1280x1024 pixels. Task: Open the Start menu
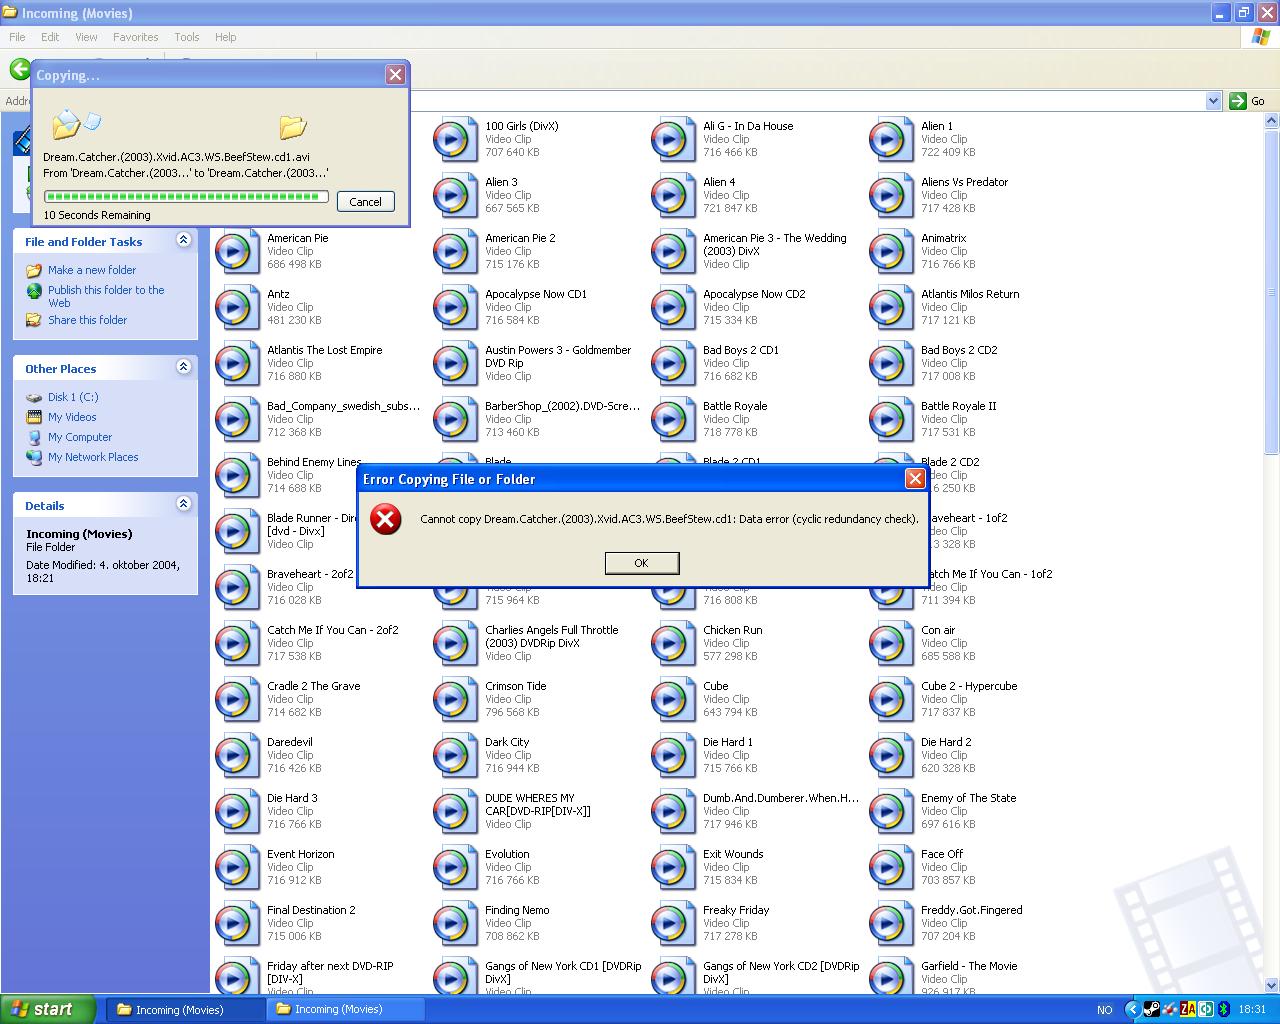tap(48, 1009)
